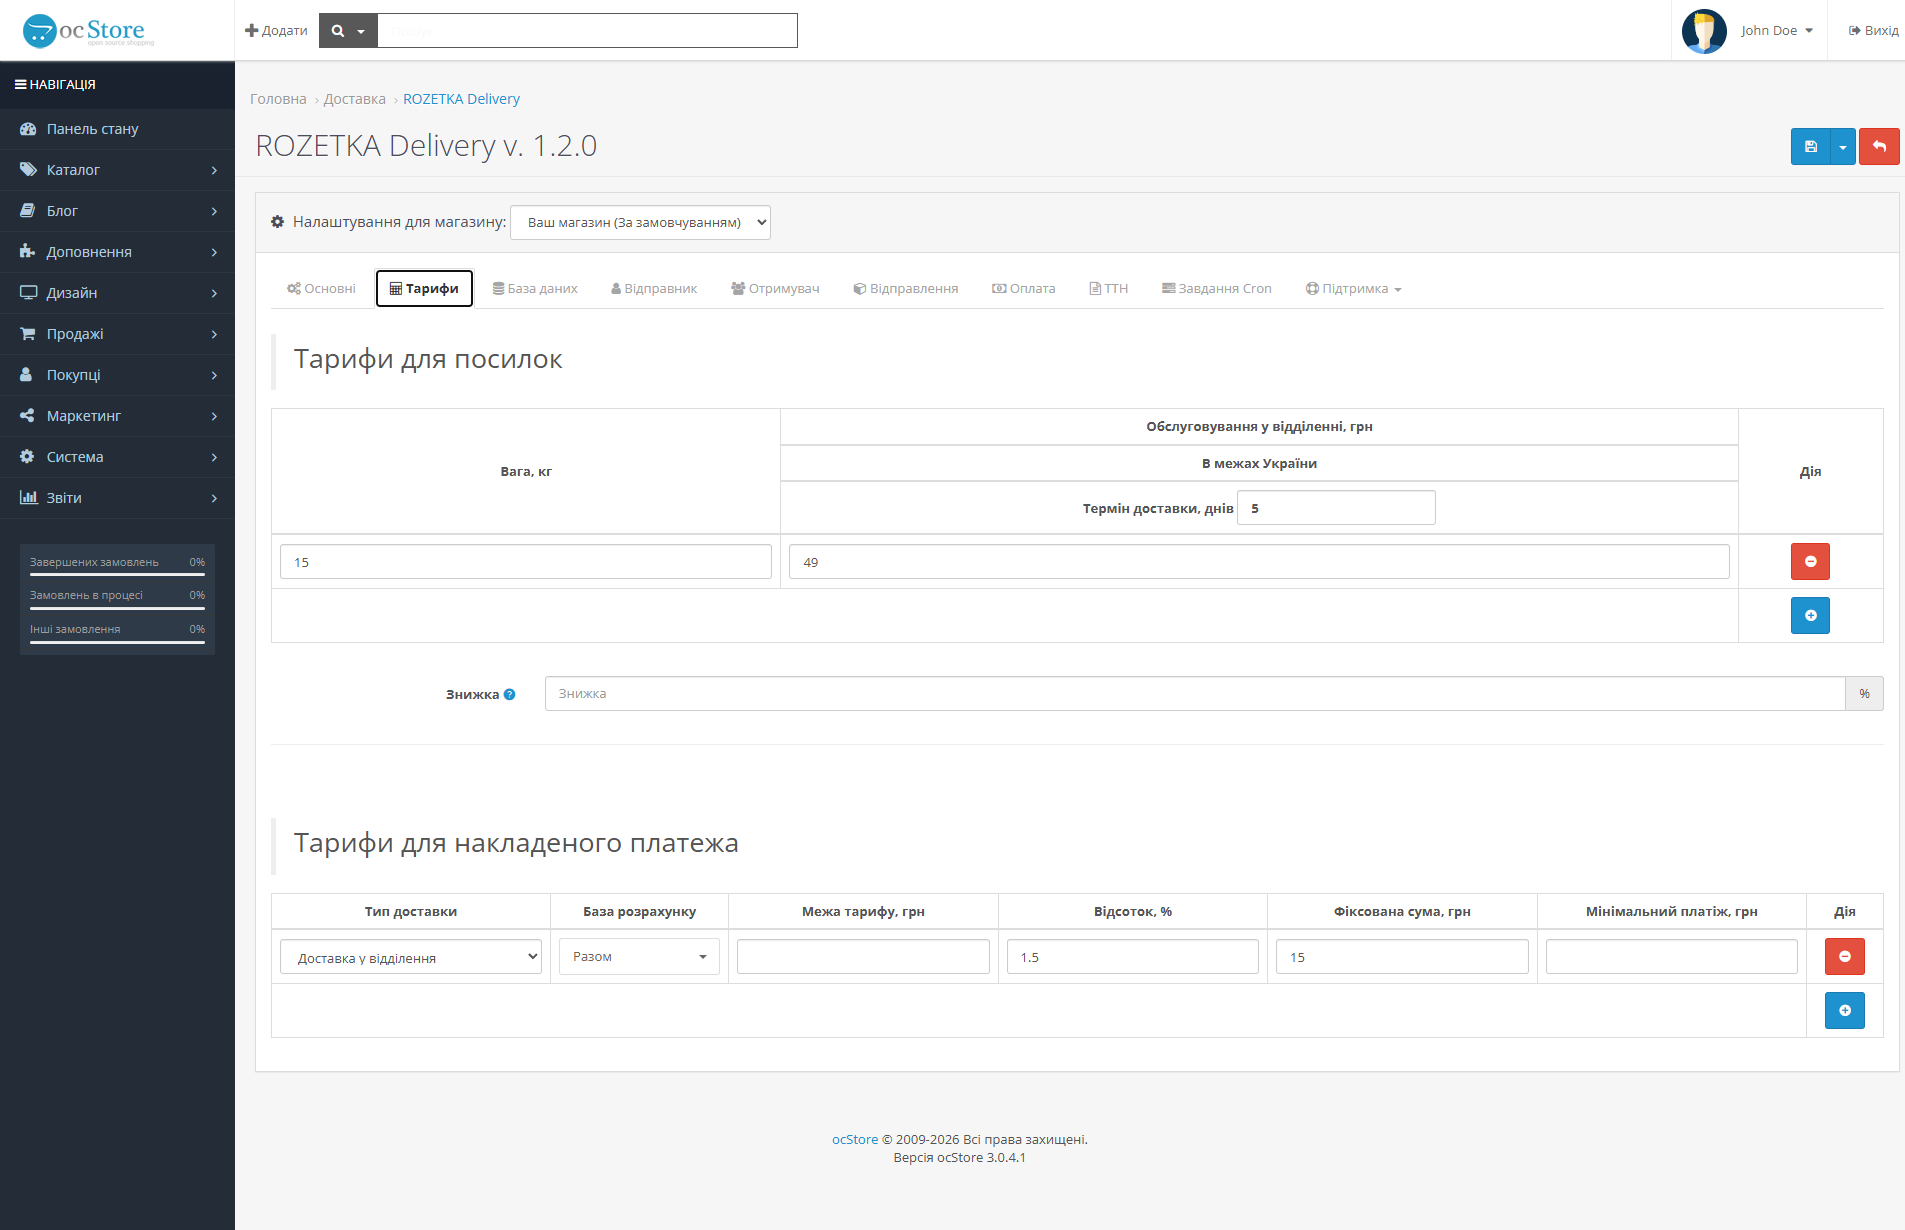Viewport: 1905px width, 1230px height.
Task: Switch to the Основні tab
Action: pyautogui.click(x=321, y=289)
